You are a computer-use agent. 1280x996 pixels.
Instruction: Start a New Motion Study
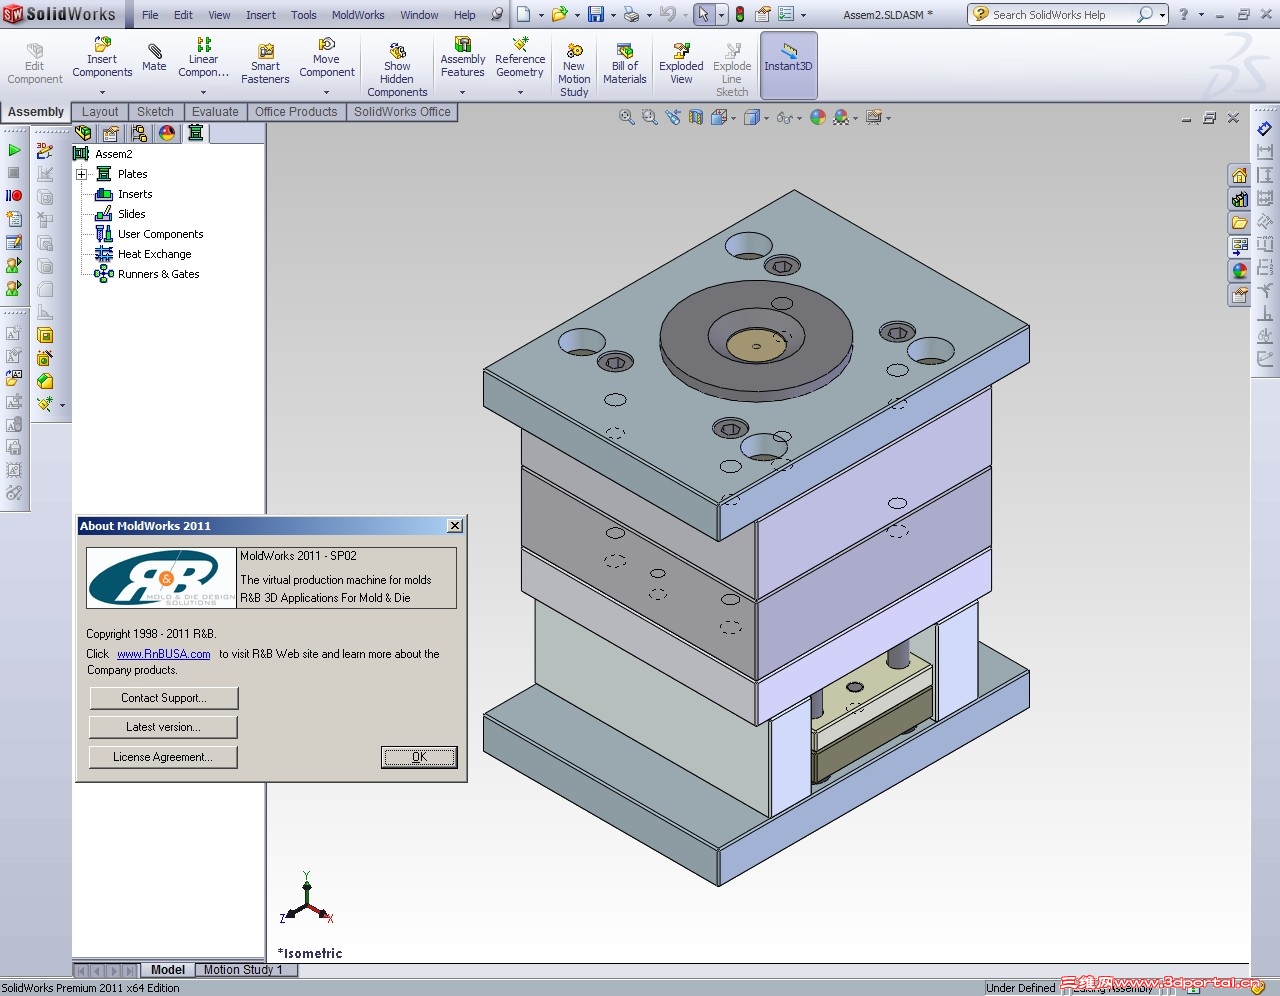click(574, 69)
